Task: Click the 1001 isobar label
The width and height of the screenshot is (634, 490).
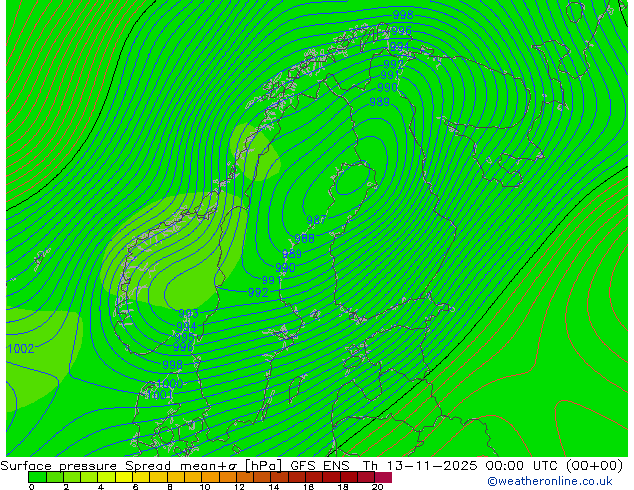Action: 158,395
